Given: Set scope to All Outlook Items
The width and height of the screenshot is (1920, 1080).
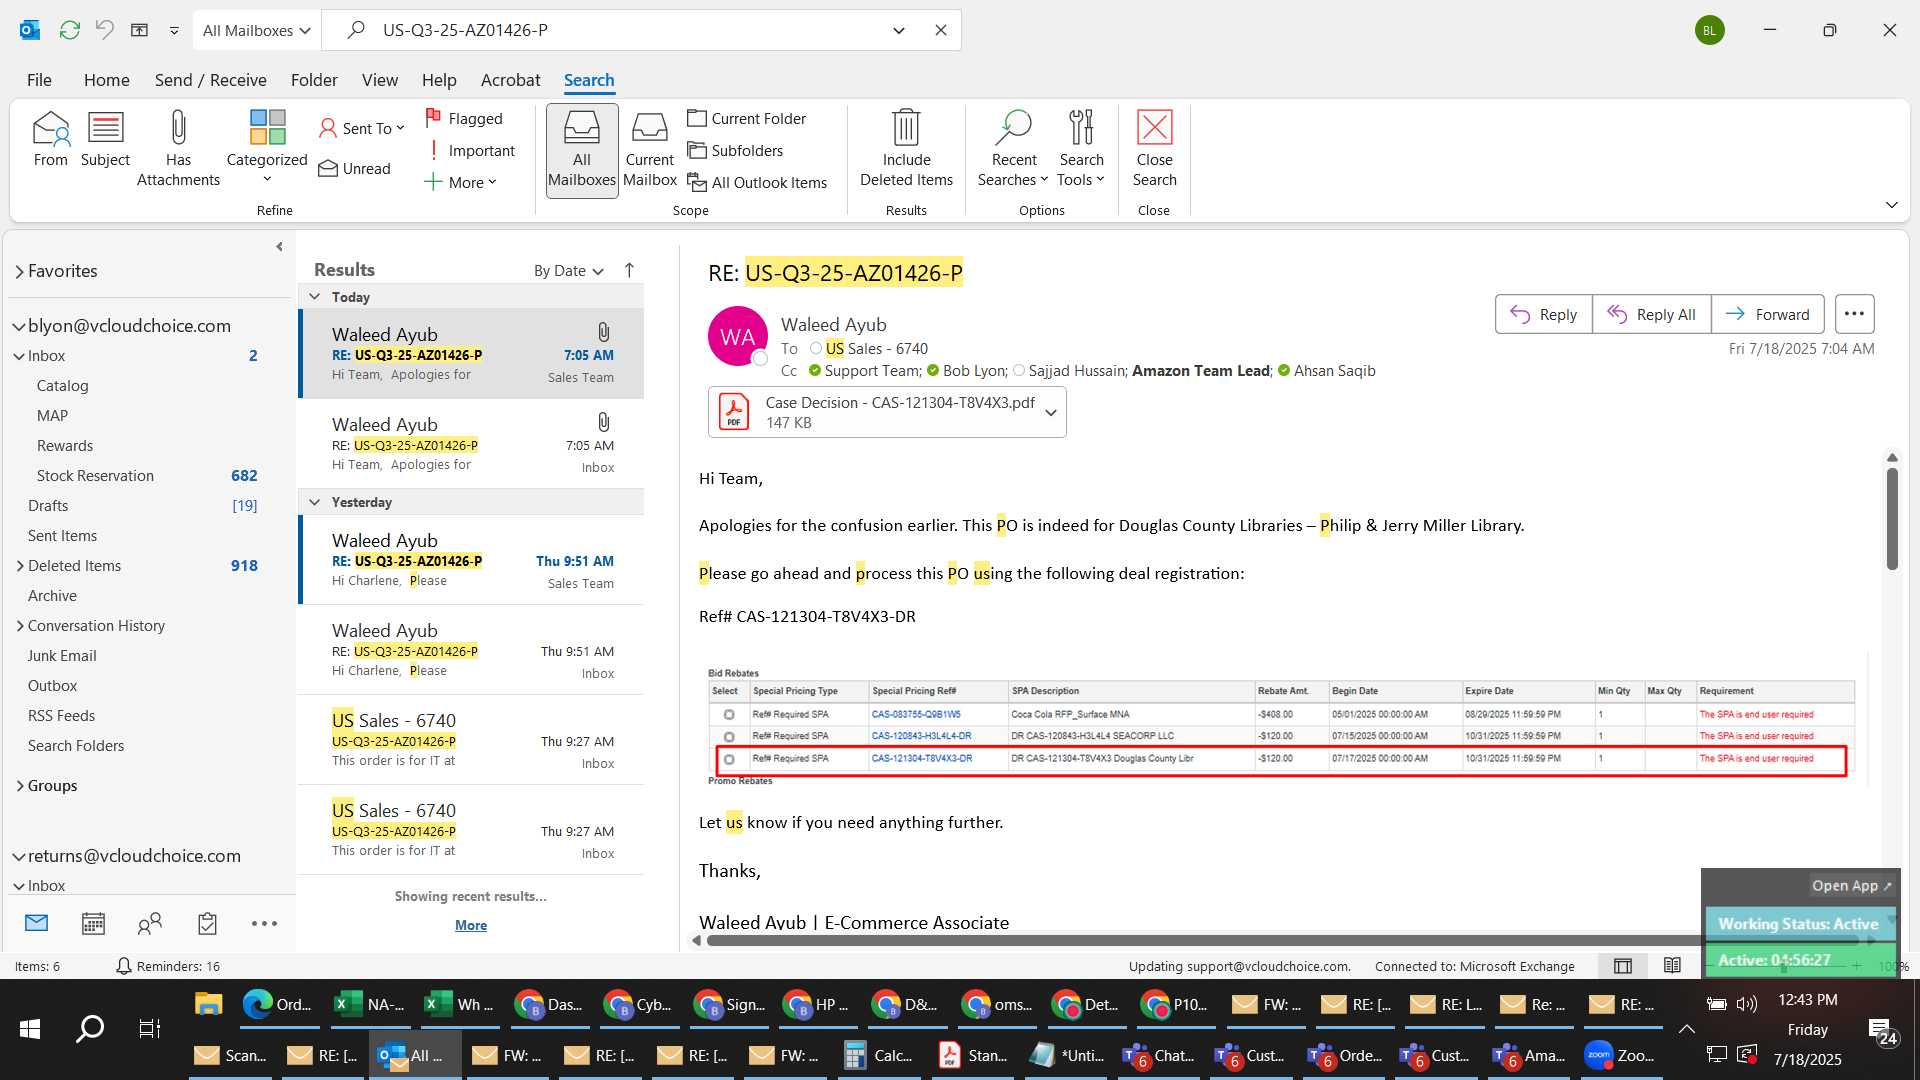Looking at the screenshot, I should pyautogui.click(x=757, y=182).
